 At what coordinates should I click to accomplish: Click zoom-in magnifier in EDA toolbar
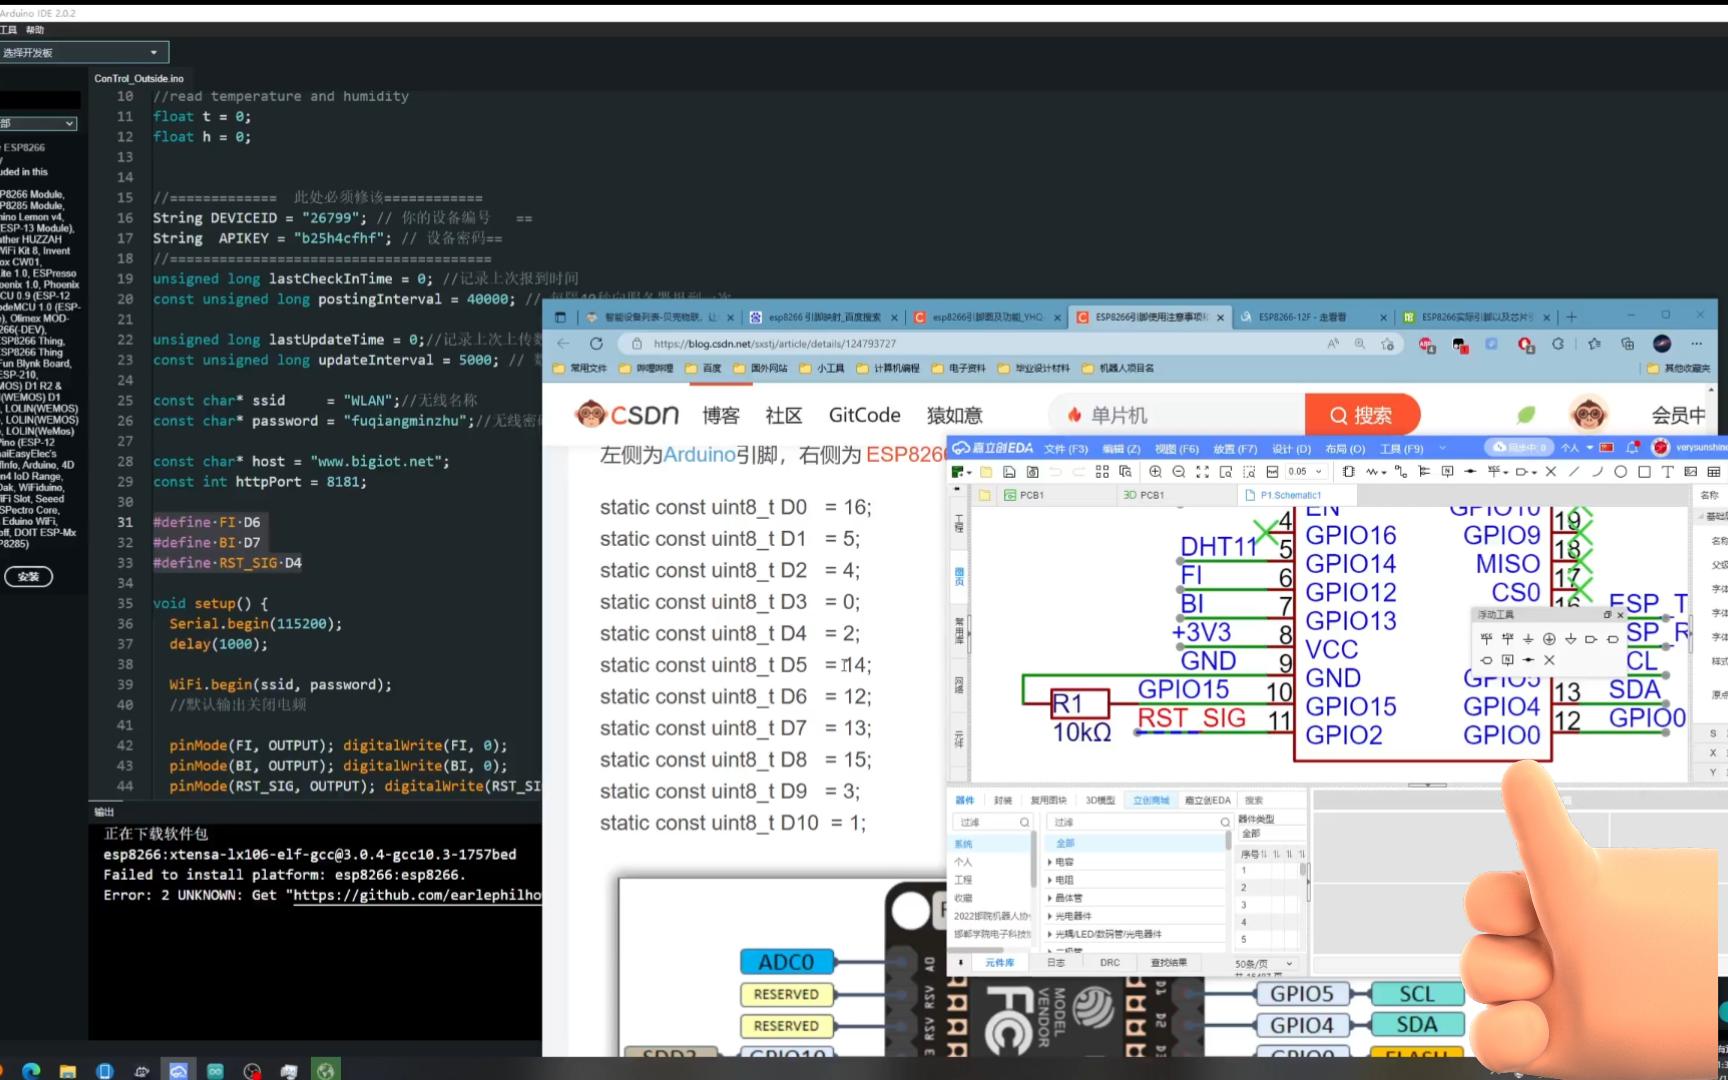tap(1155, 471)
